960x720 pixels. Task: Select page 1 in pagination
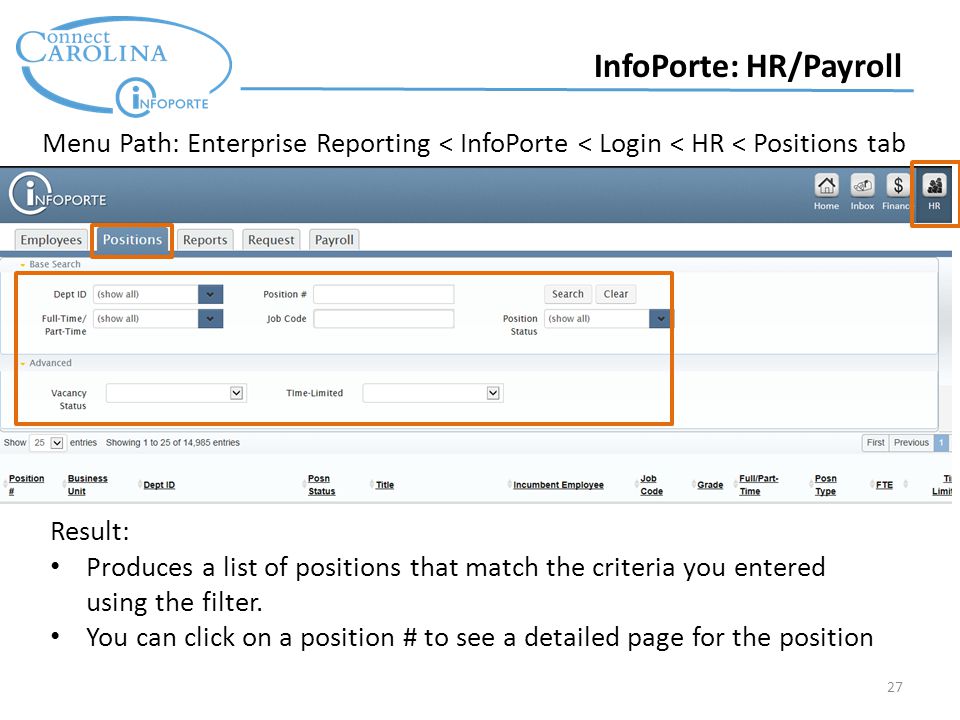[941, 443]
